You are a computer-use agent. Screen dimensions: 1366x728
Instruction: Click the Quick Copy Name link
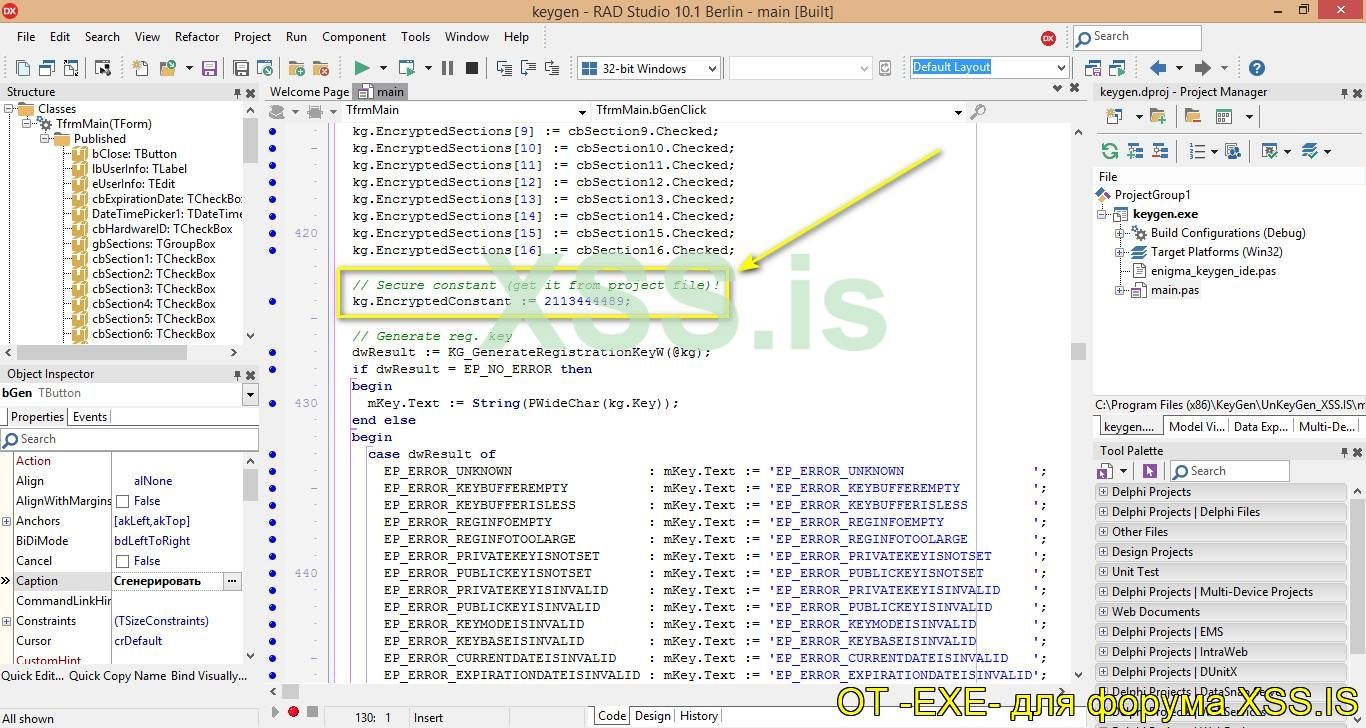click(x=117, y=676)
